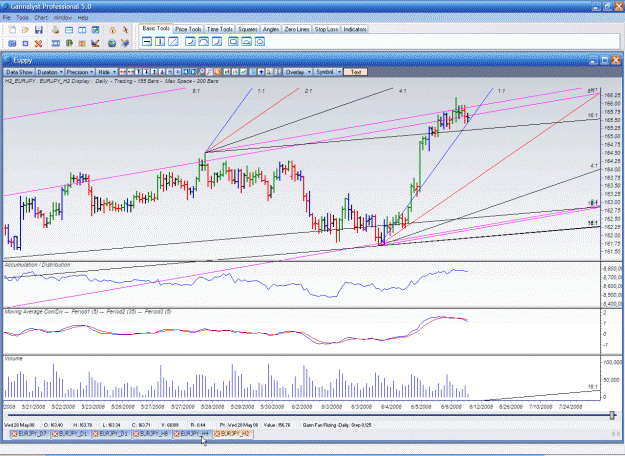Click the Data Show button
This screenshot has height=456, width=625.
point(19,72)
